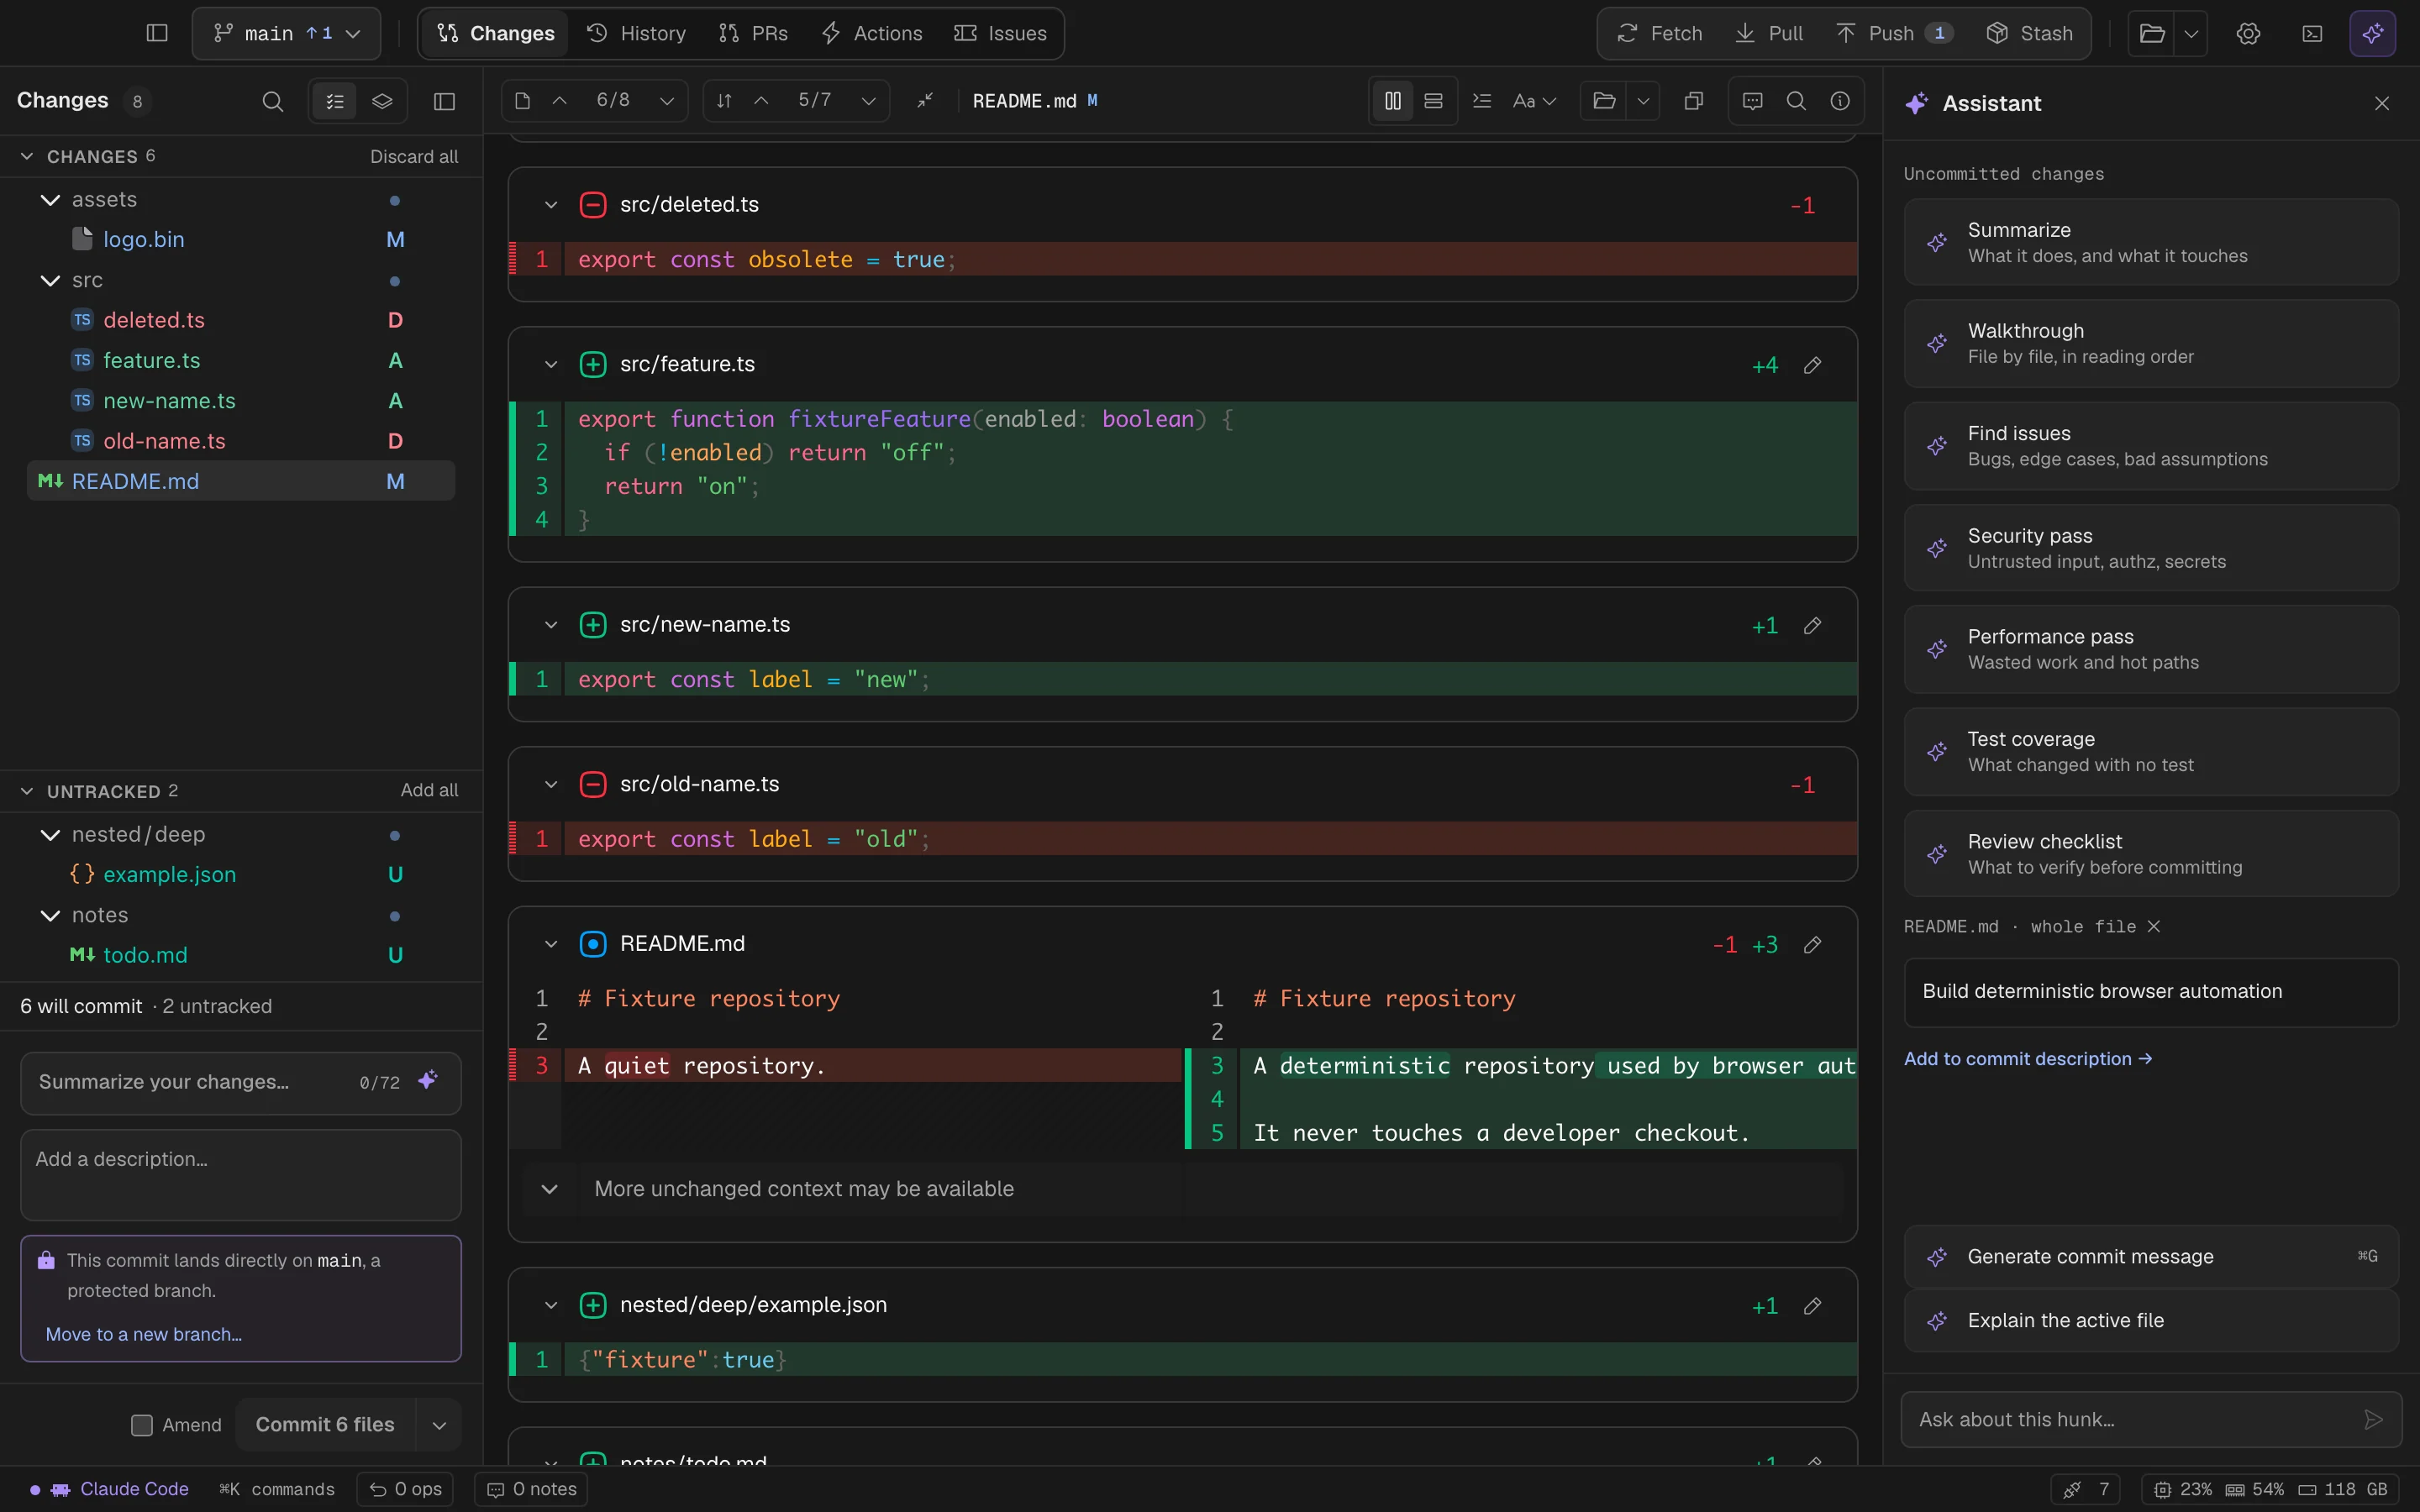Screen dimensions: 2420x1512
Task: Expand More unchanged context row
Action: pos(1183,1188)
